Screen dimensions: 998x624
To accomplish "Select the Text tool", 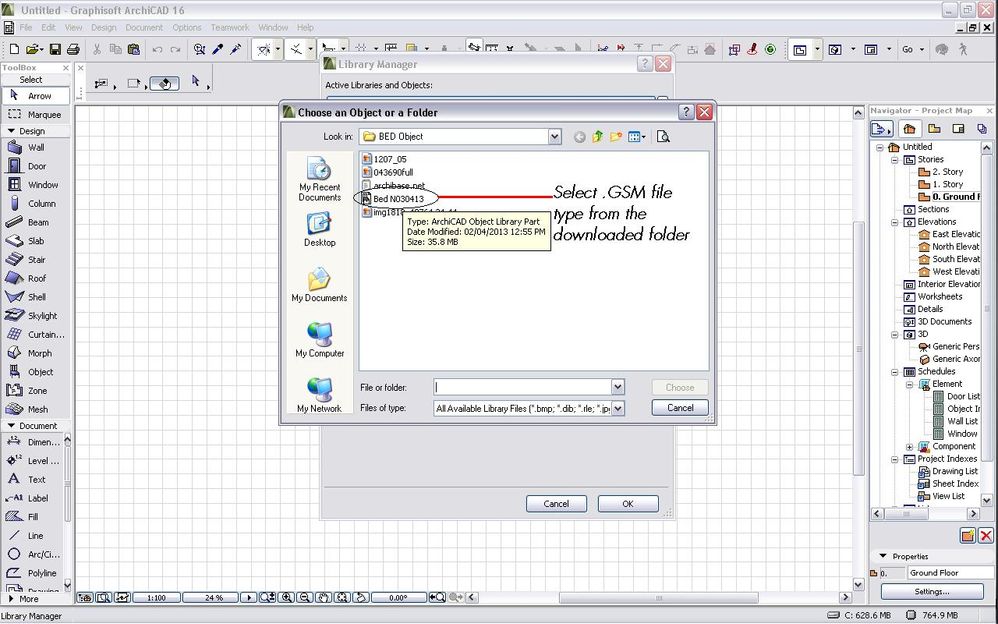I will [32, 479].
